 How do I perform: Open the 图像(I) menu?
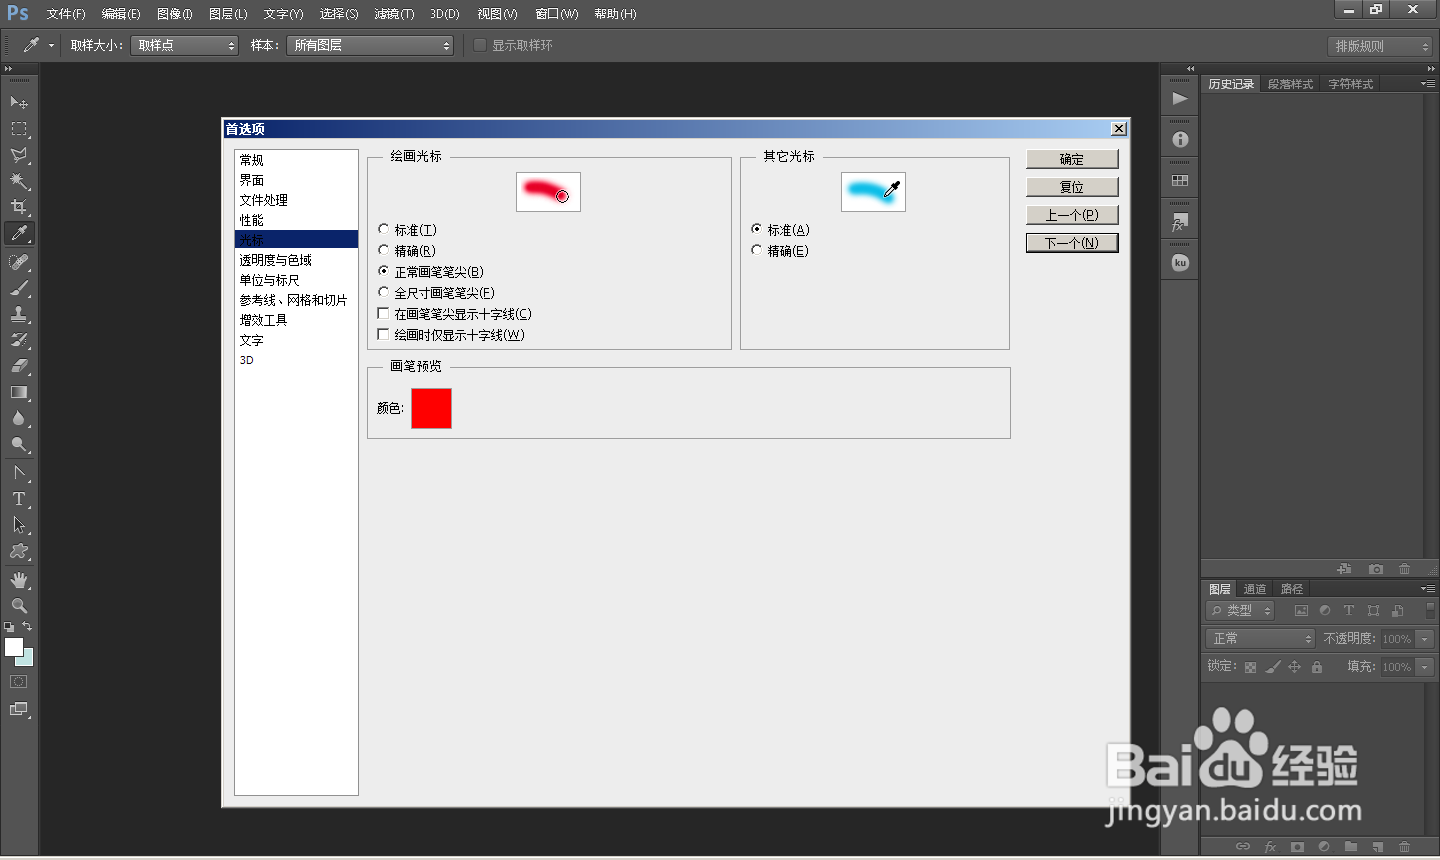coord(174,14)
